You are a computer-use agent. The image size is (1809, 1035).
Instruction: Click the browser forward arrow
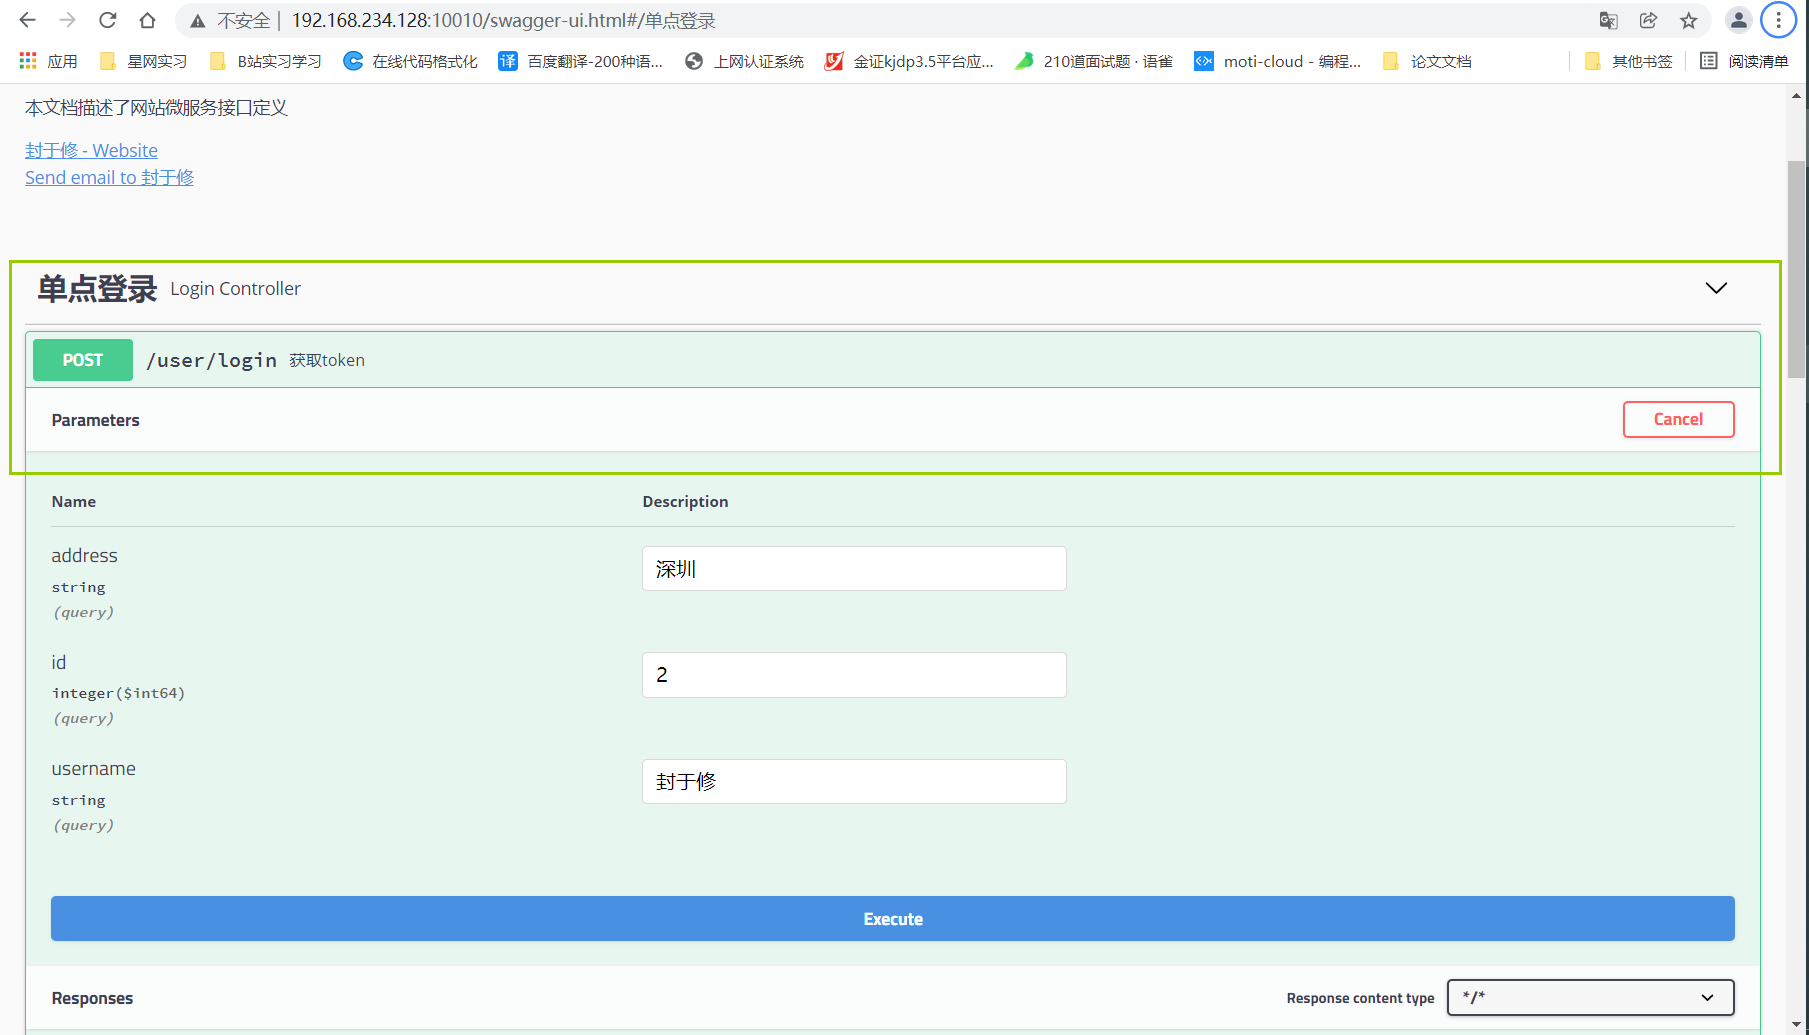(x=67, y=20)
